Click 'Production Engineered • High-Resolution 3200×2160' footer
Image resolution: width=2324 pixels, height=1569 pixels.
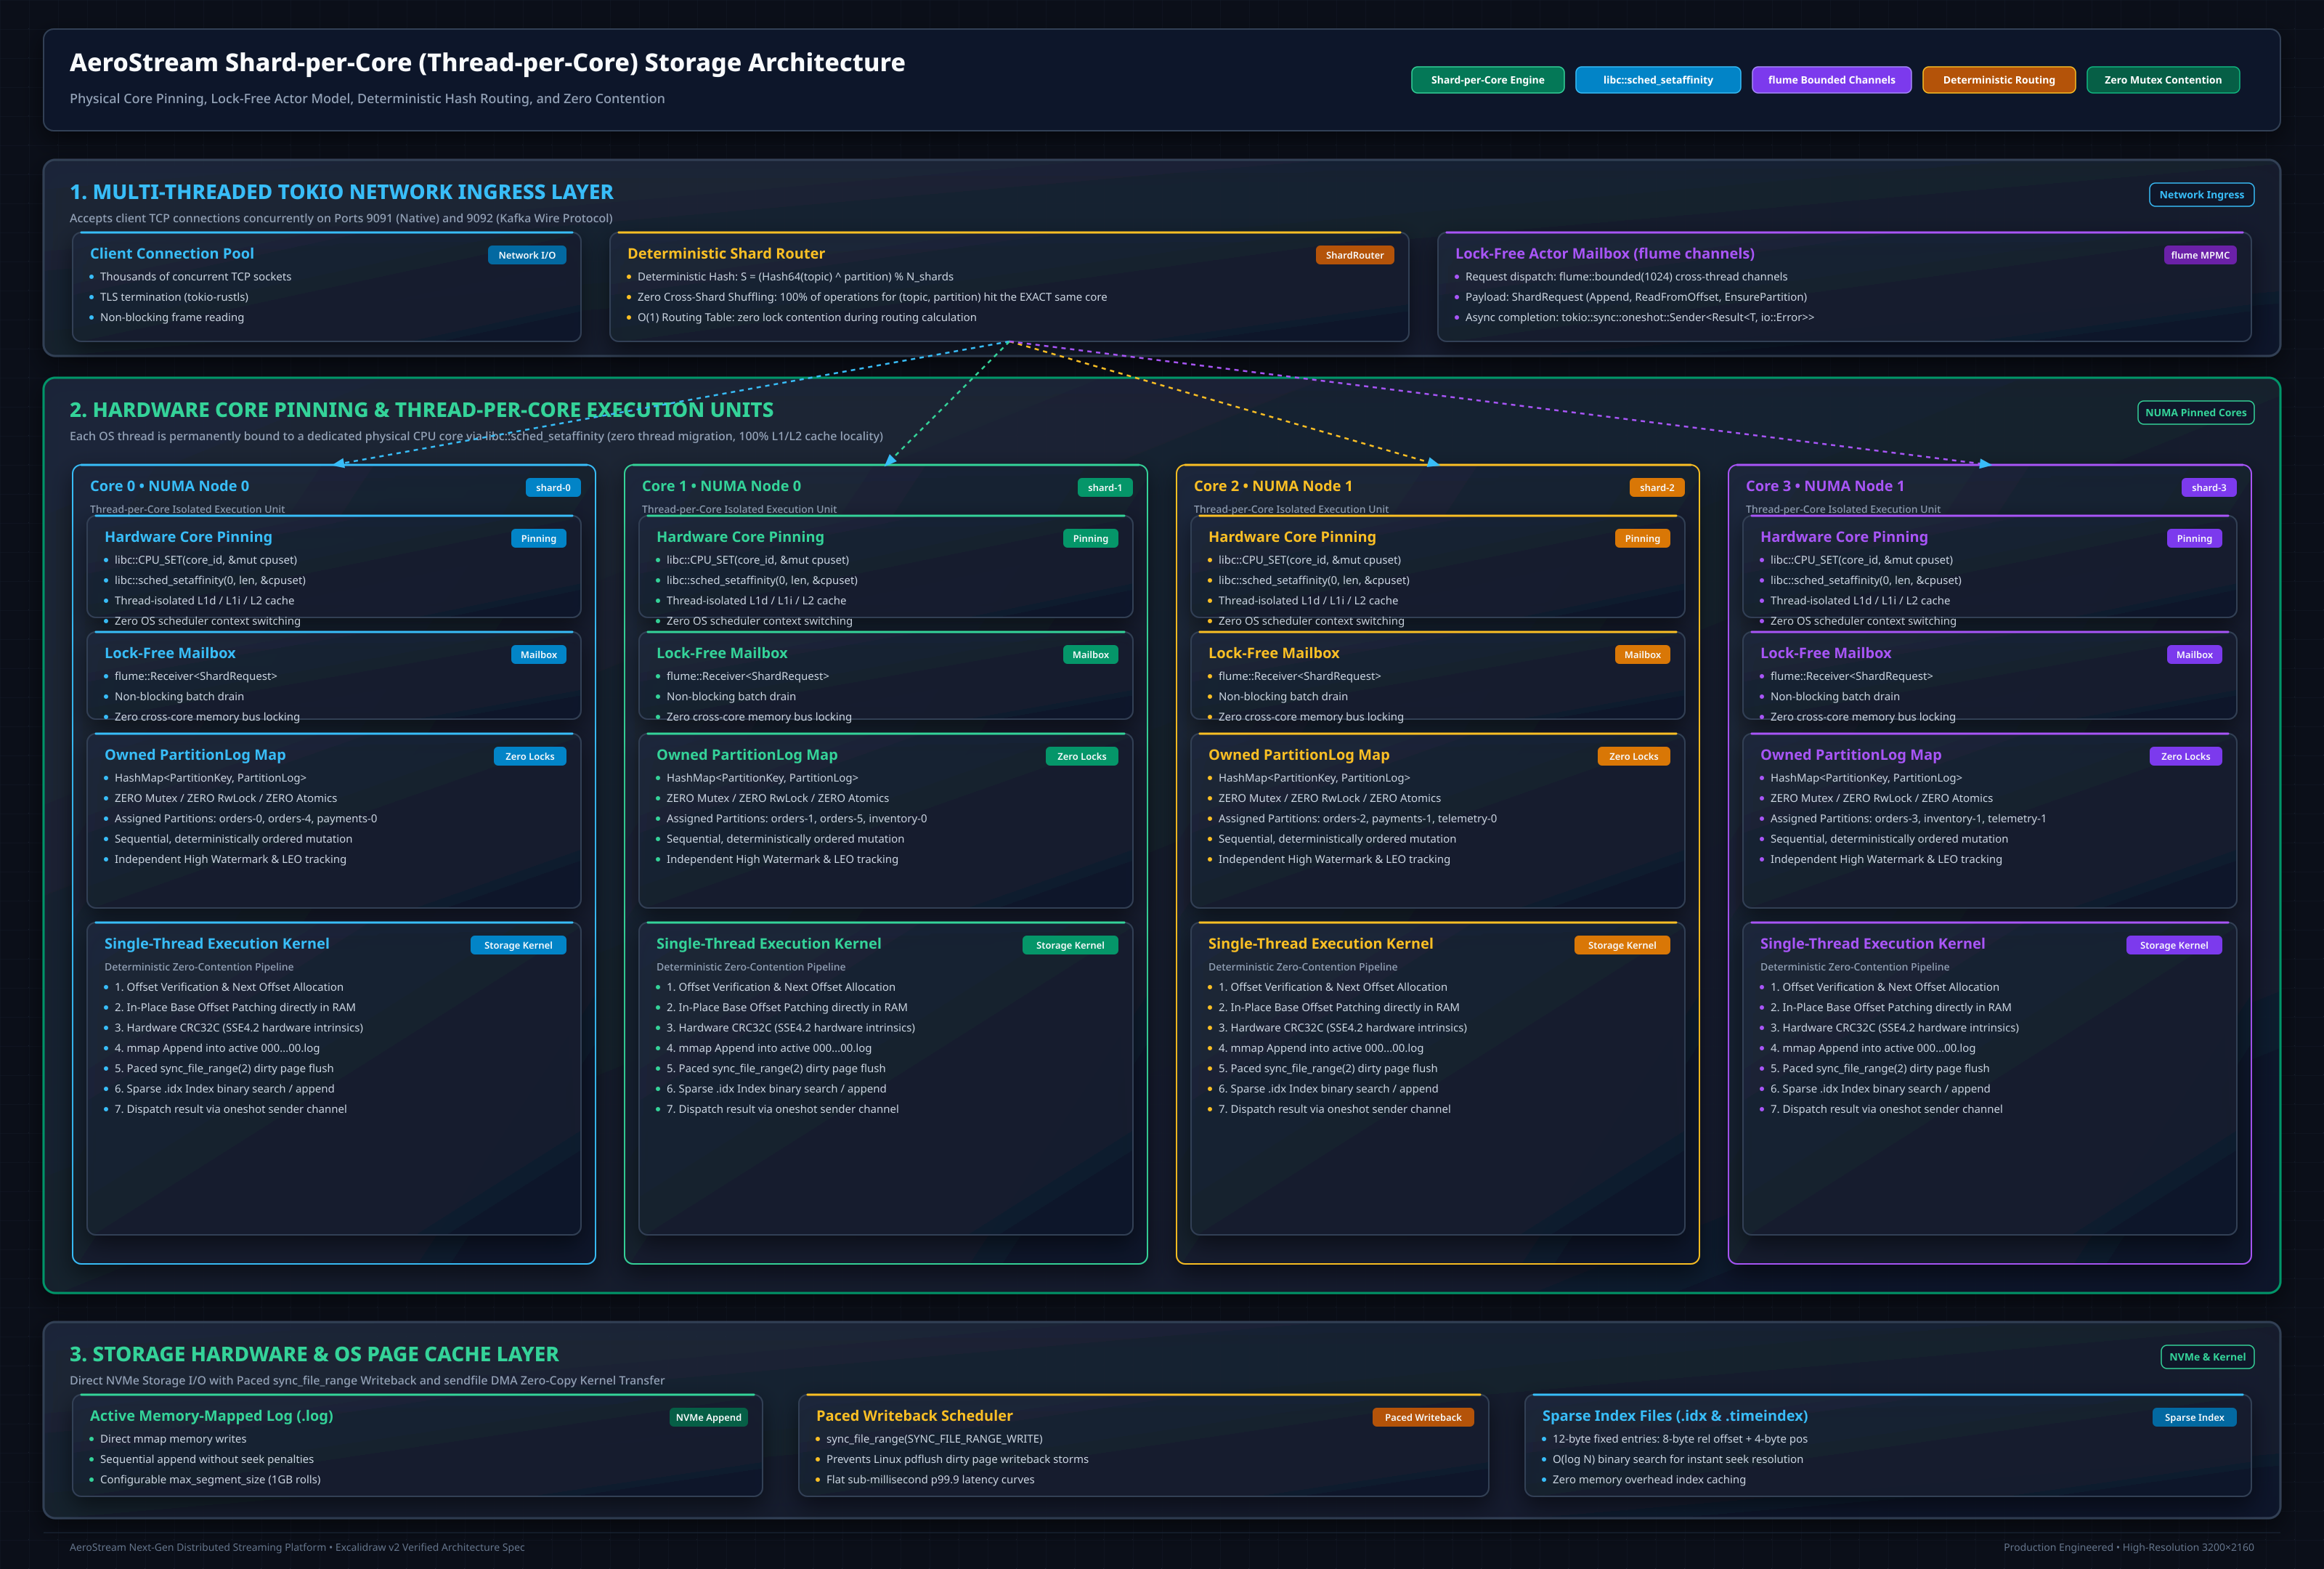click(x=2128, y=1548)
